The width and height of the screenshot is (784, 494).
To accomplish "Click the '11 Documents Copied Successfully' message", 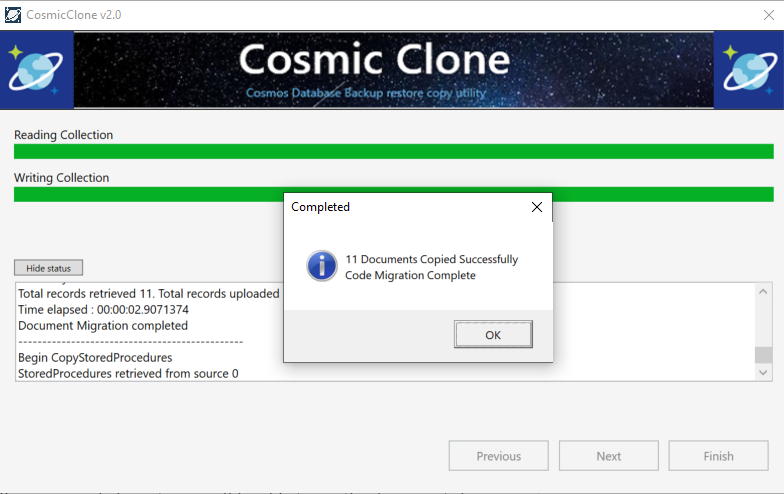I will (432, 259).
